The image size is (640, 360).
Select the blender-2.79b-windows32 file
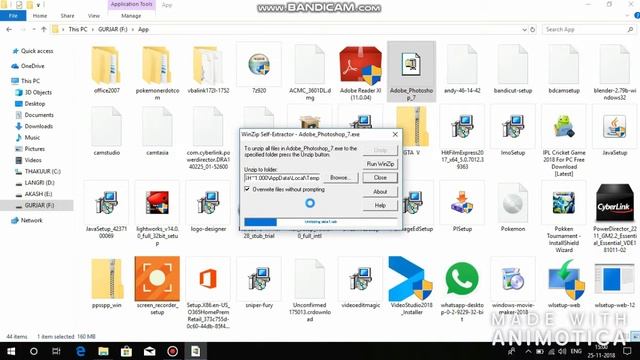coord(614,73)
